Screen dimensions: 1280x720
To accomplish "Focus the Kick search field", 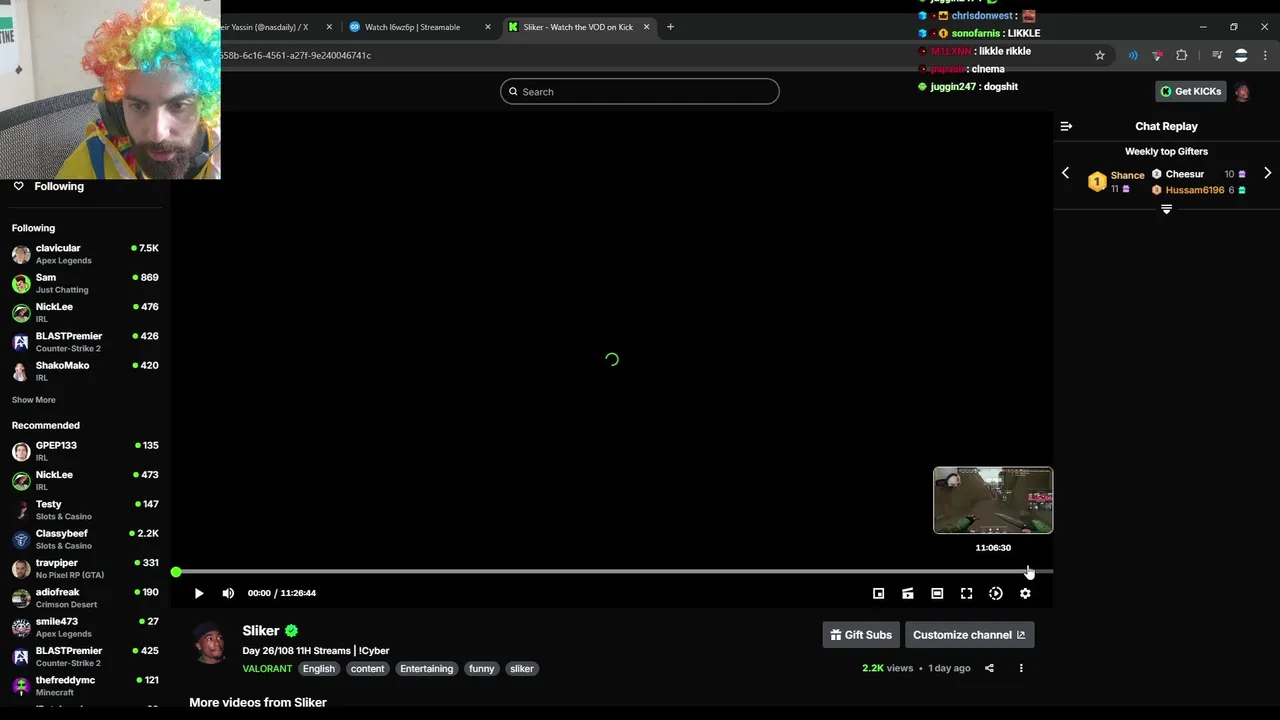I will click(x=640, y=92).
